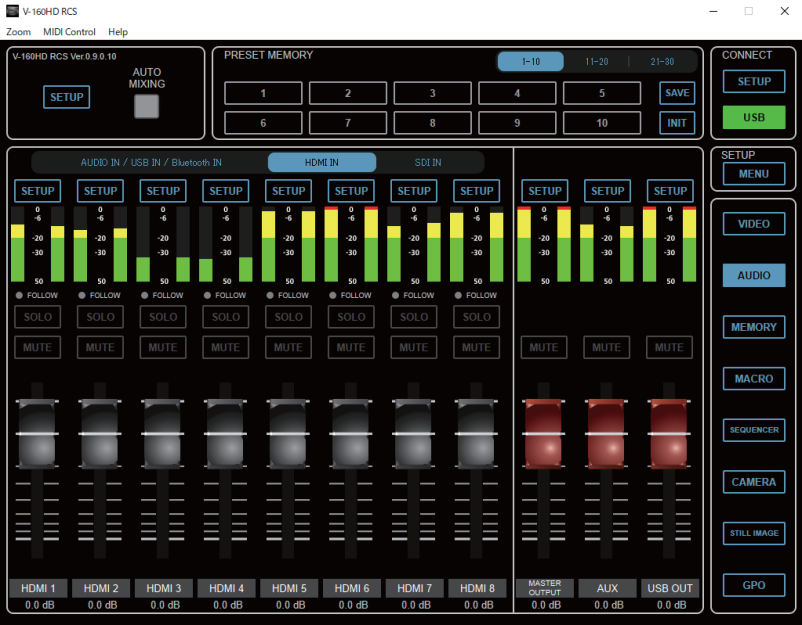Viewport: 802px width, 625px height.
Task: Click the red AUX fader
Action: (x=607, y=434)
